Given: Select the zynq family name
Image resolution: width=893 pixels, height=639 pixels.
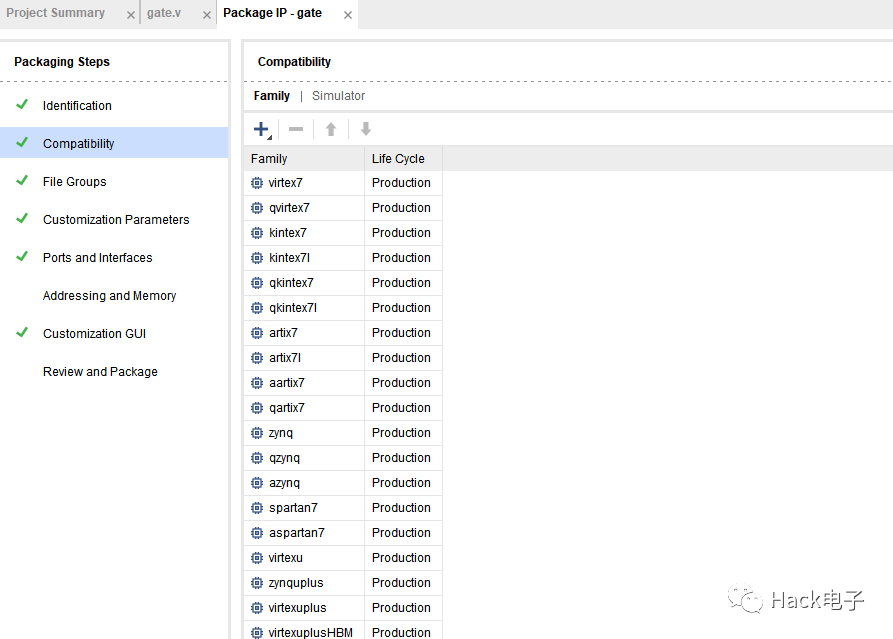Looking at the screenshot, I should 281,433.
